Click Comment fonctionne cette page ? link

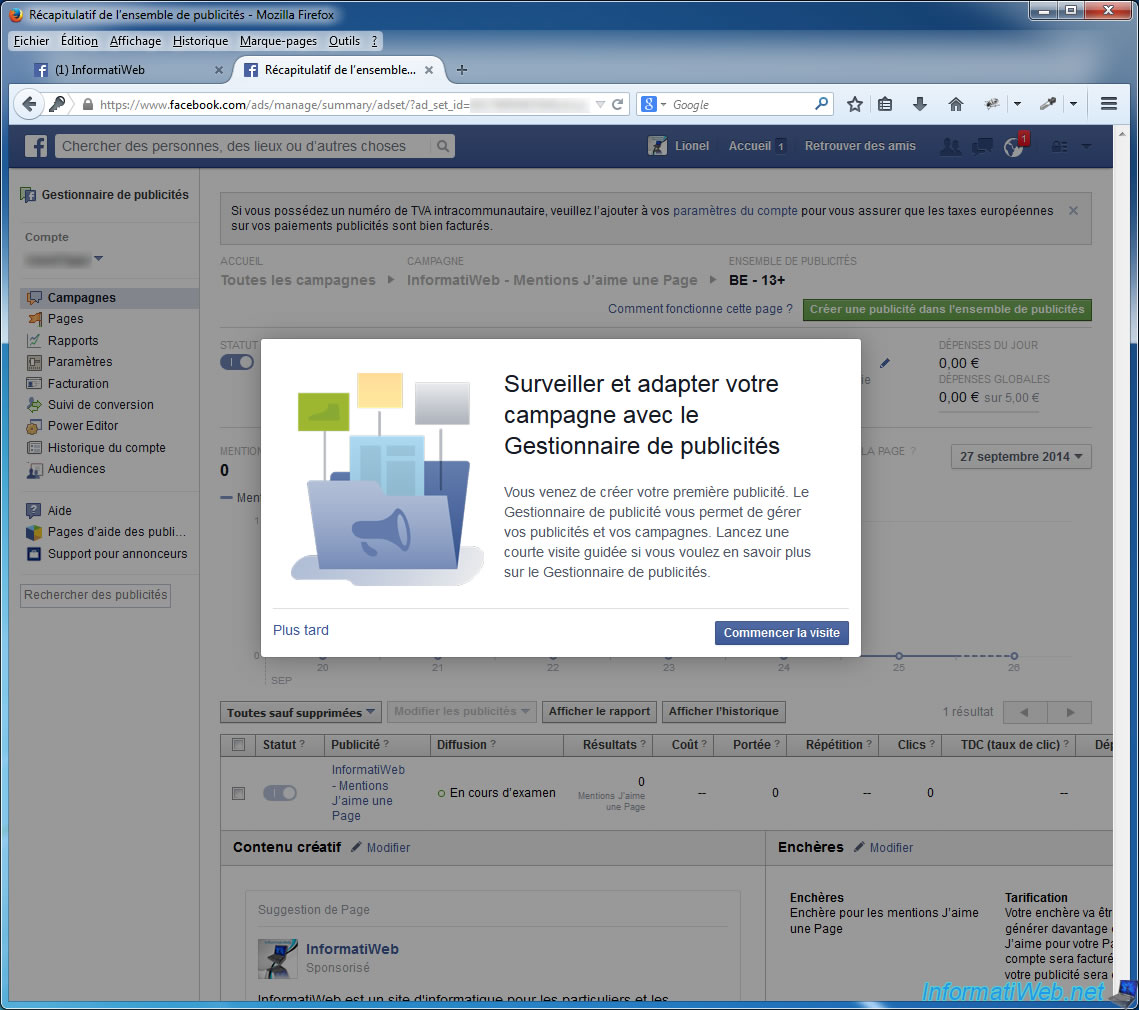pyautogui.click(x=700, y=309)
